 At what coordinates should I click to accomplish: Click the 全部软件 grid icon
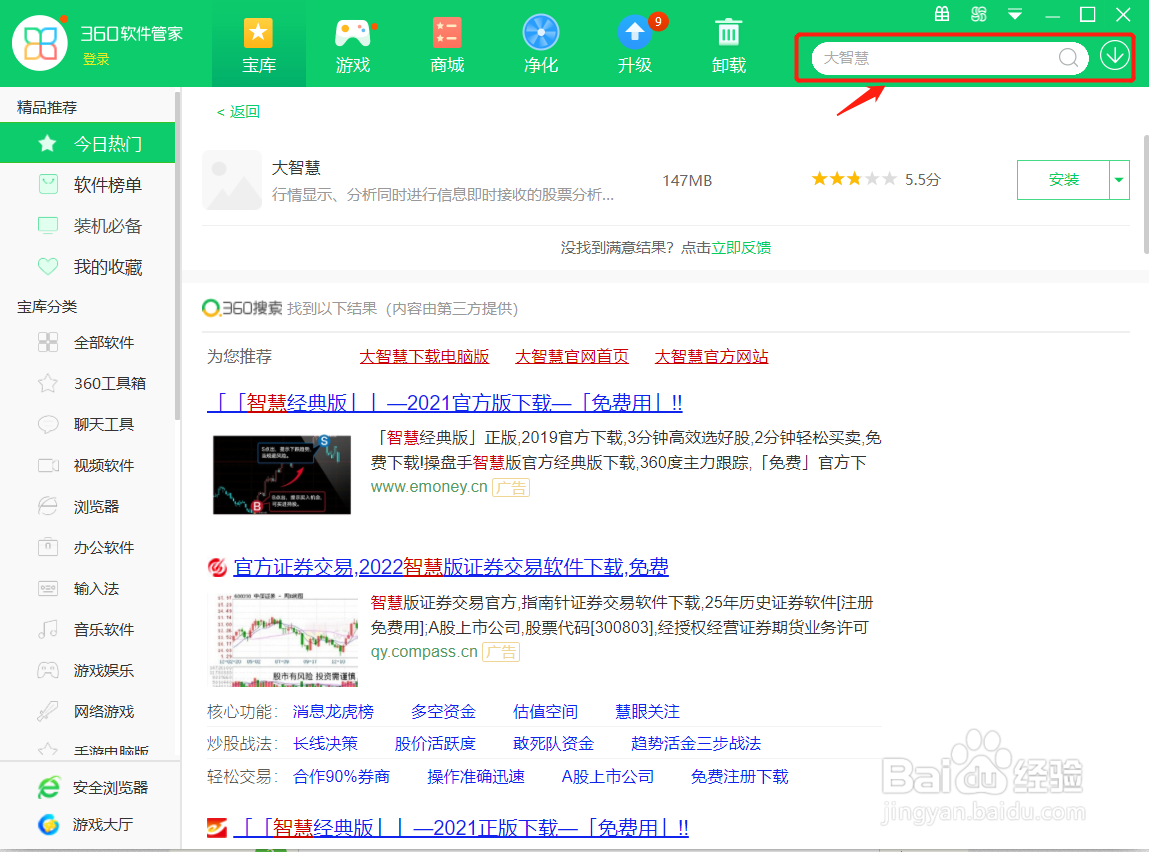[48, 342]
